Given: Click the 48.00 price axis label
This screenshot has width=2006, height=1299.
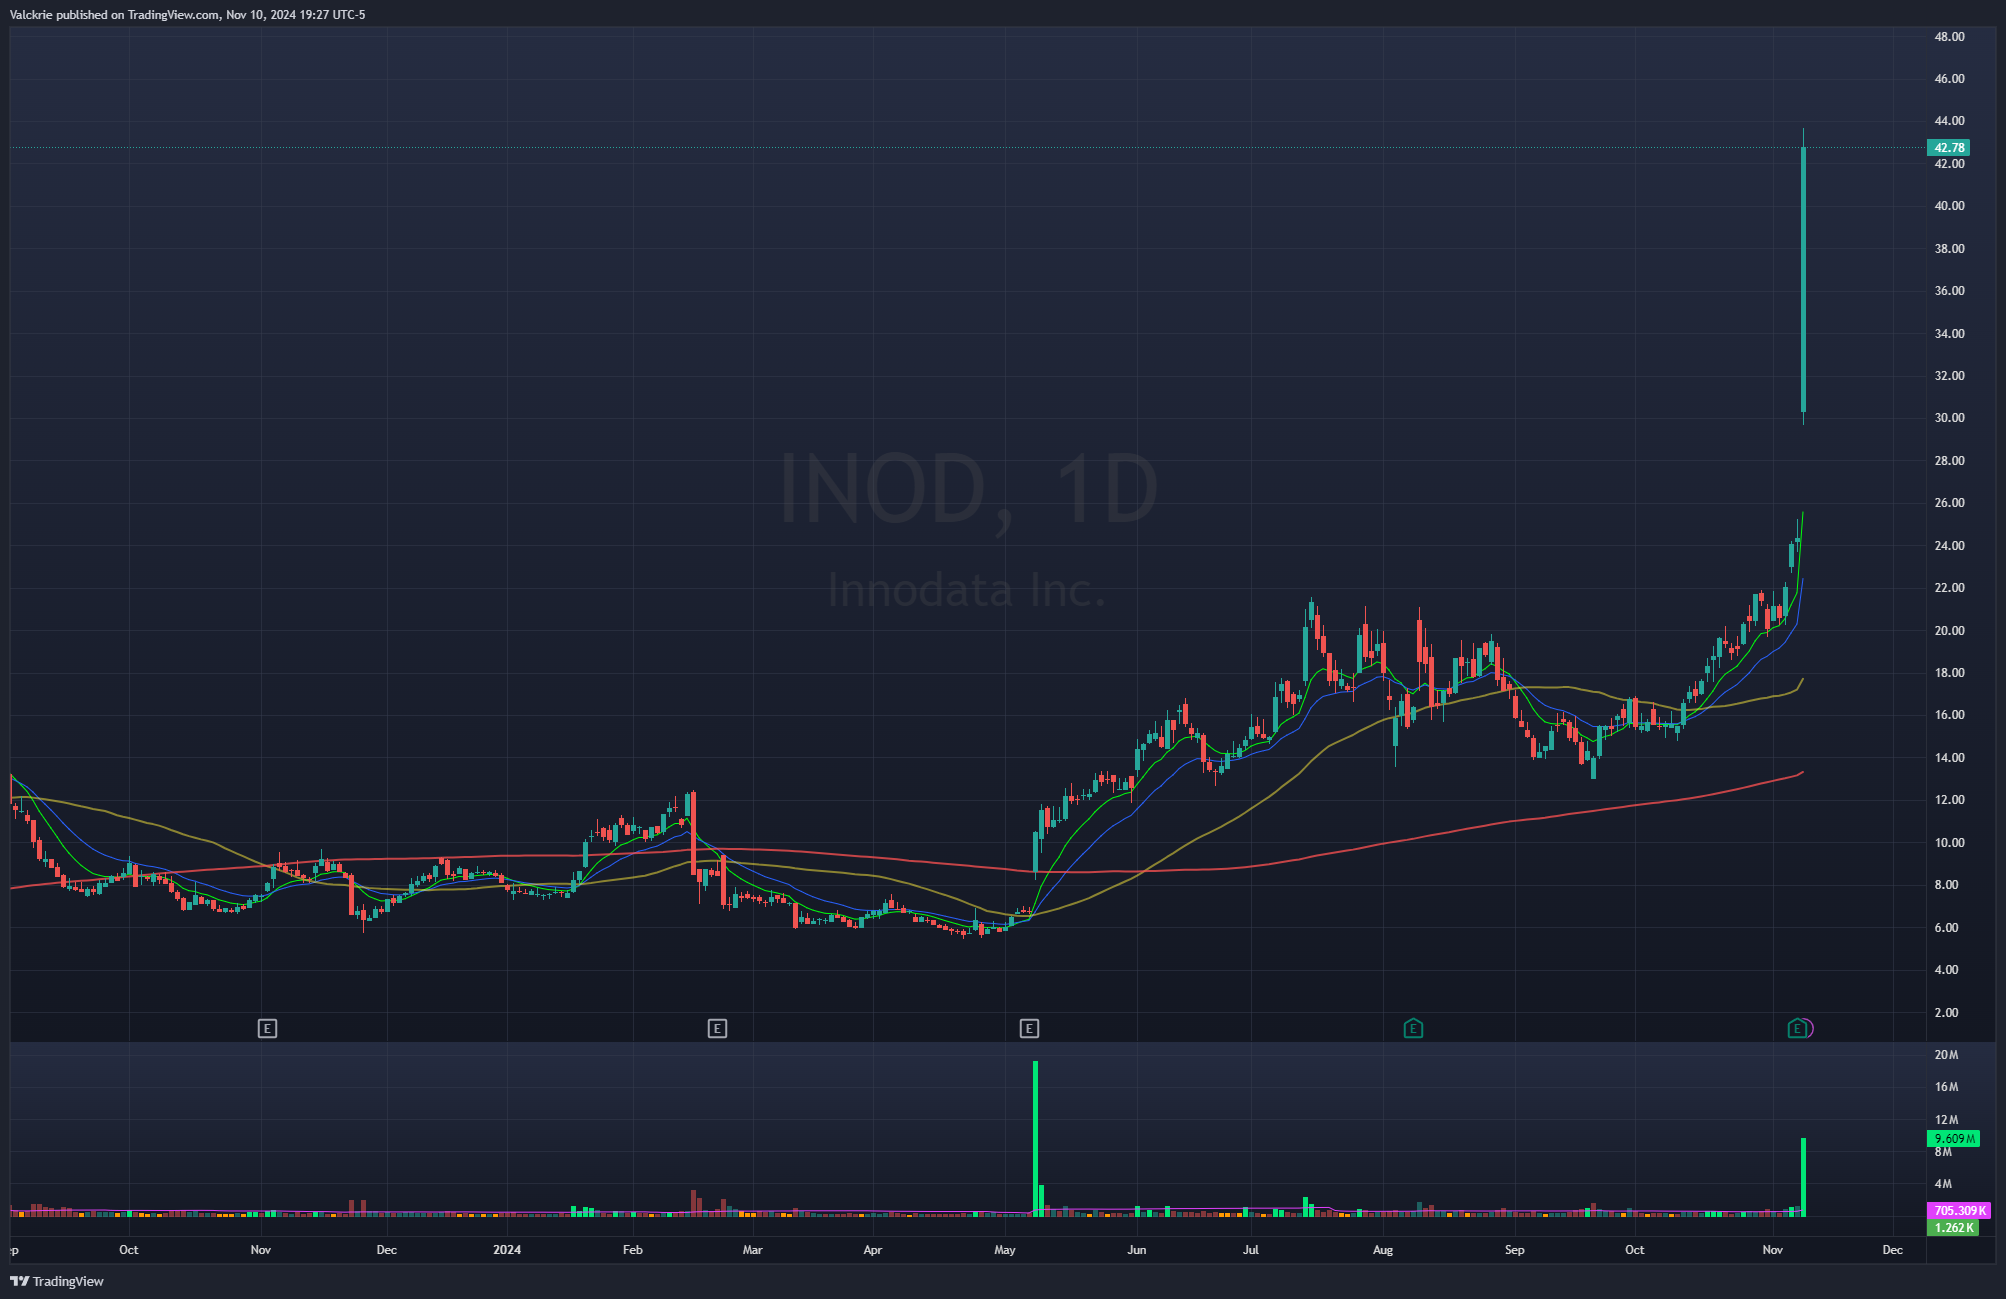Looking at the screenshot, I should [x=1949, y=36].
